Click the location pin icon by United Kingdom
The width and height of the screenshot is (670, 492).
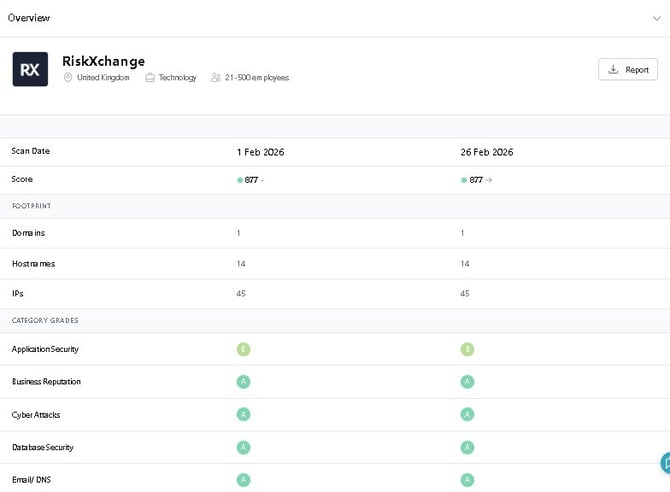point(68,77)
